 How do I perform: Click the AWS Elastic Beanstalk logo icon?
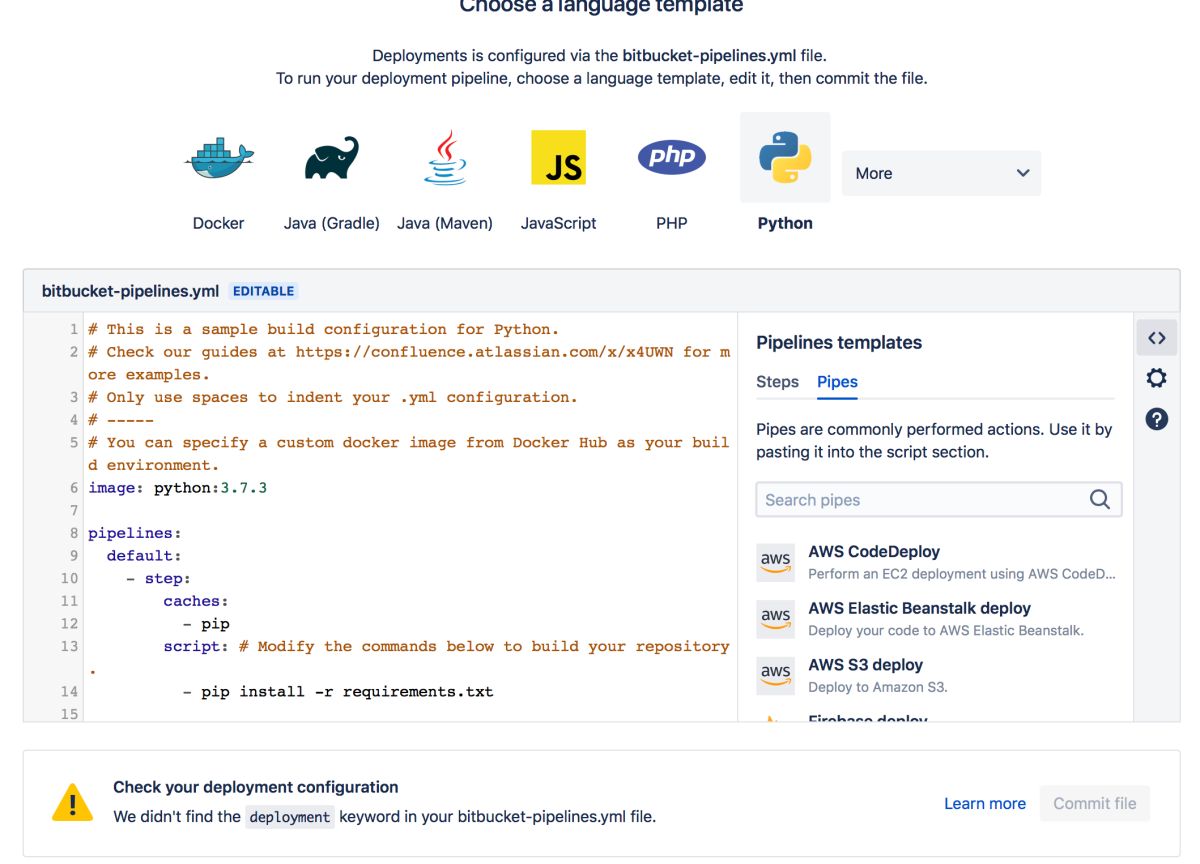776,619
